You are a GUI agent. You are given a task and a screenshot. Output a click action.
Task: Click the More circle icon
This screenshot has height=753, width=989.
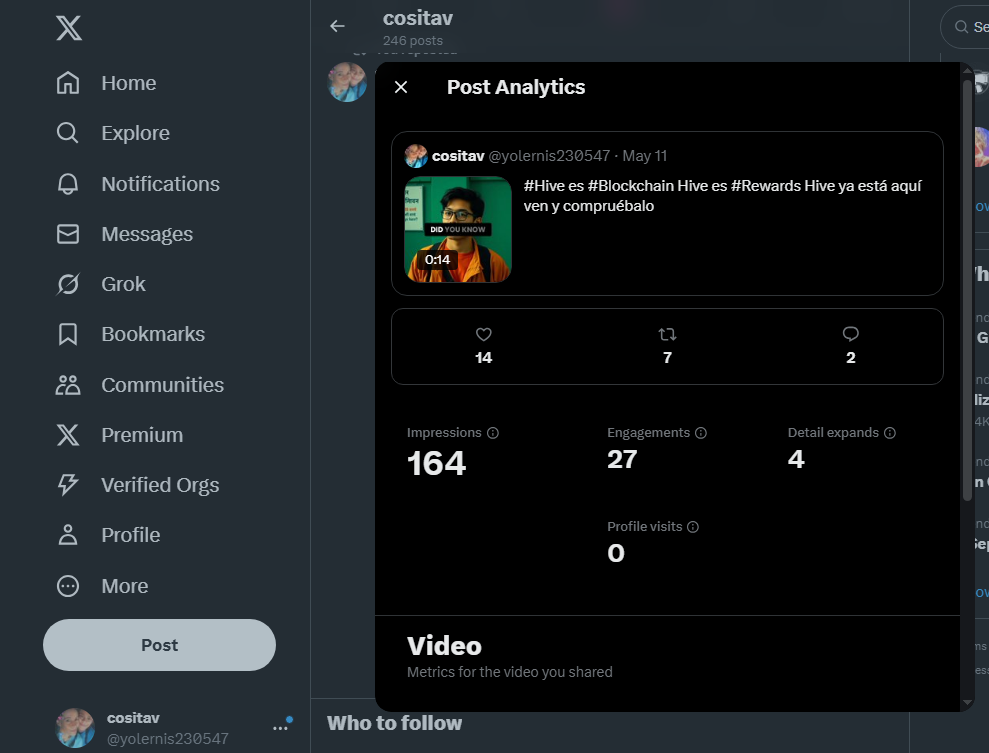[68, 586]
